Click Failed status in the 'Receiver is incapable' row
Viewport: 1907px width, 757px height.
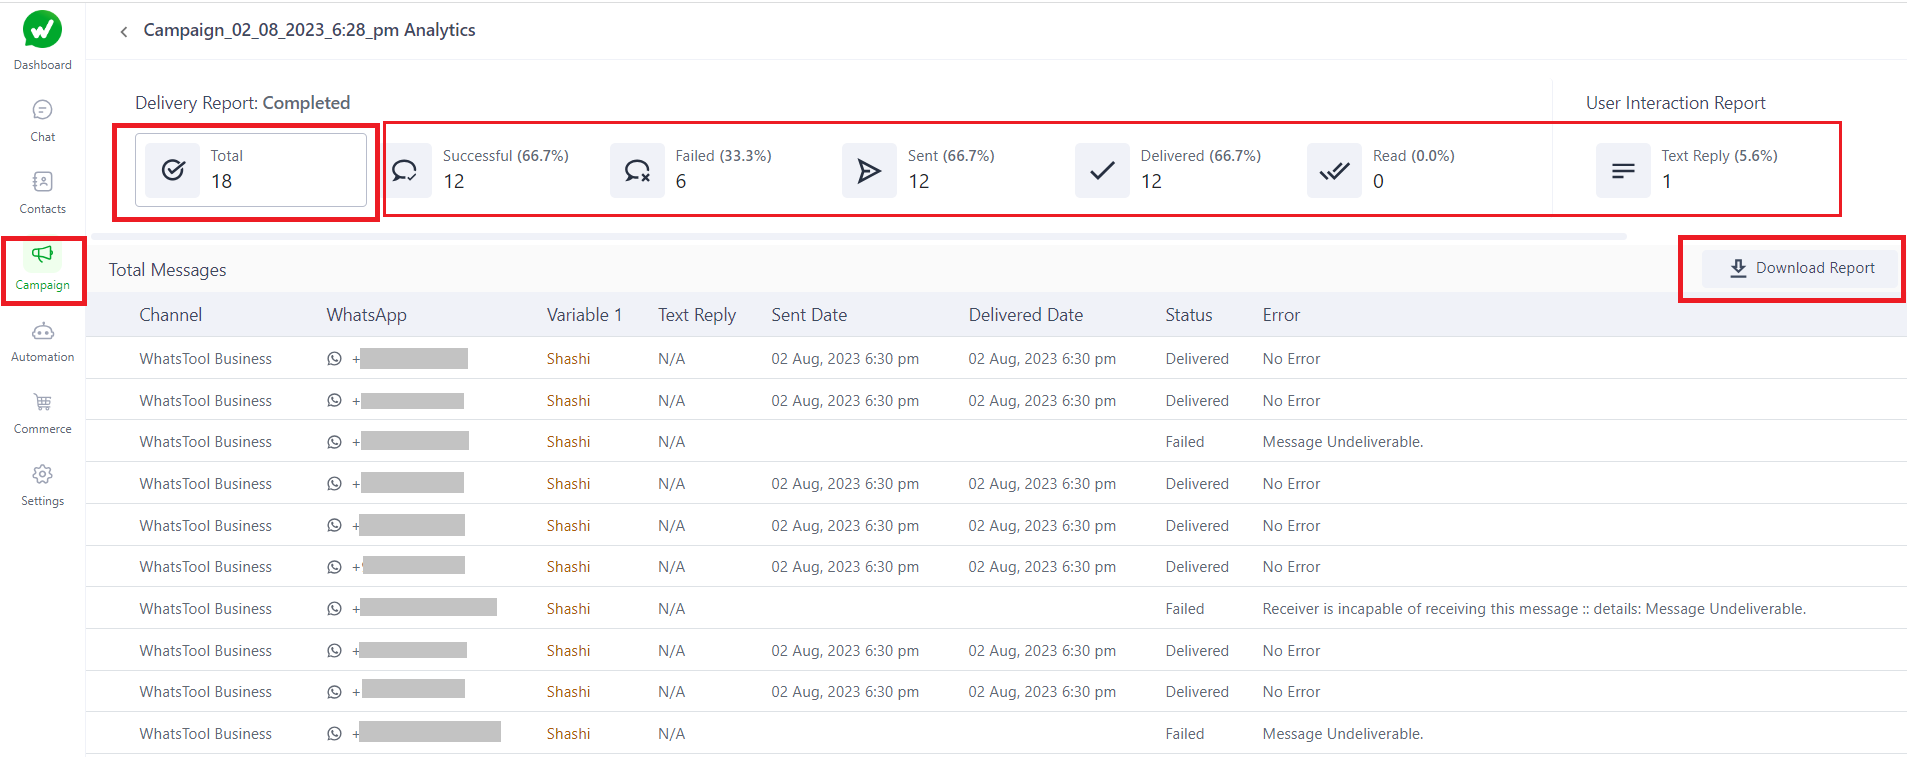pyautogui.click(x=1184, y=609)
